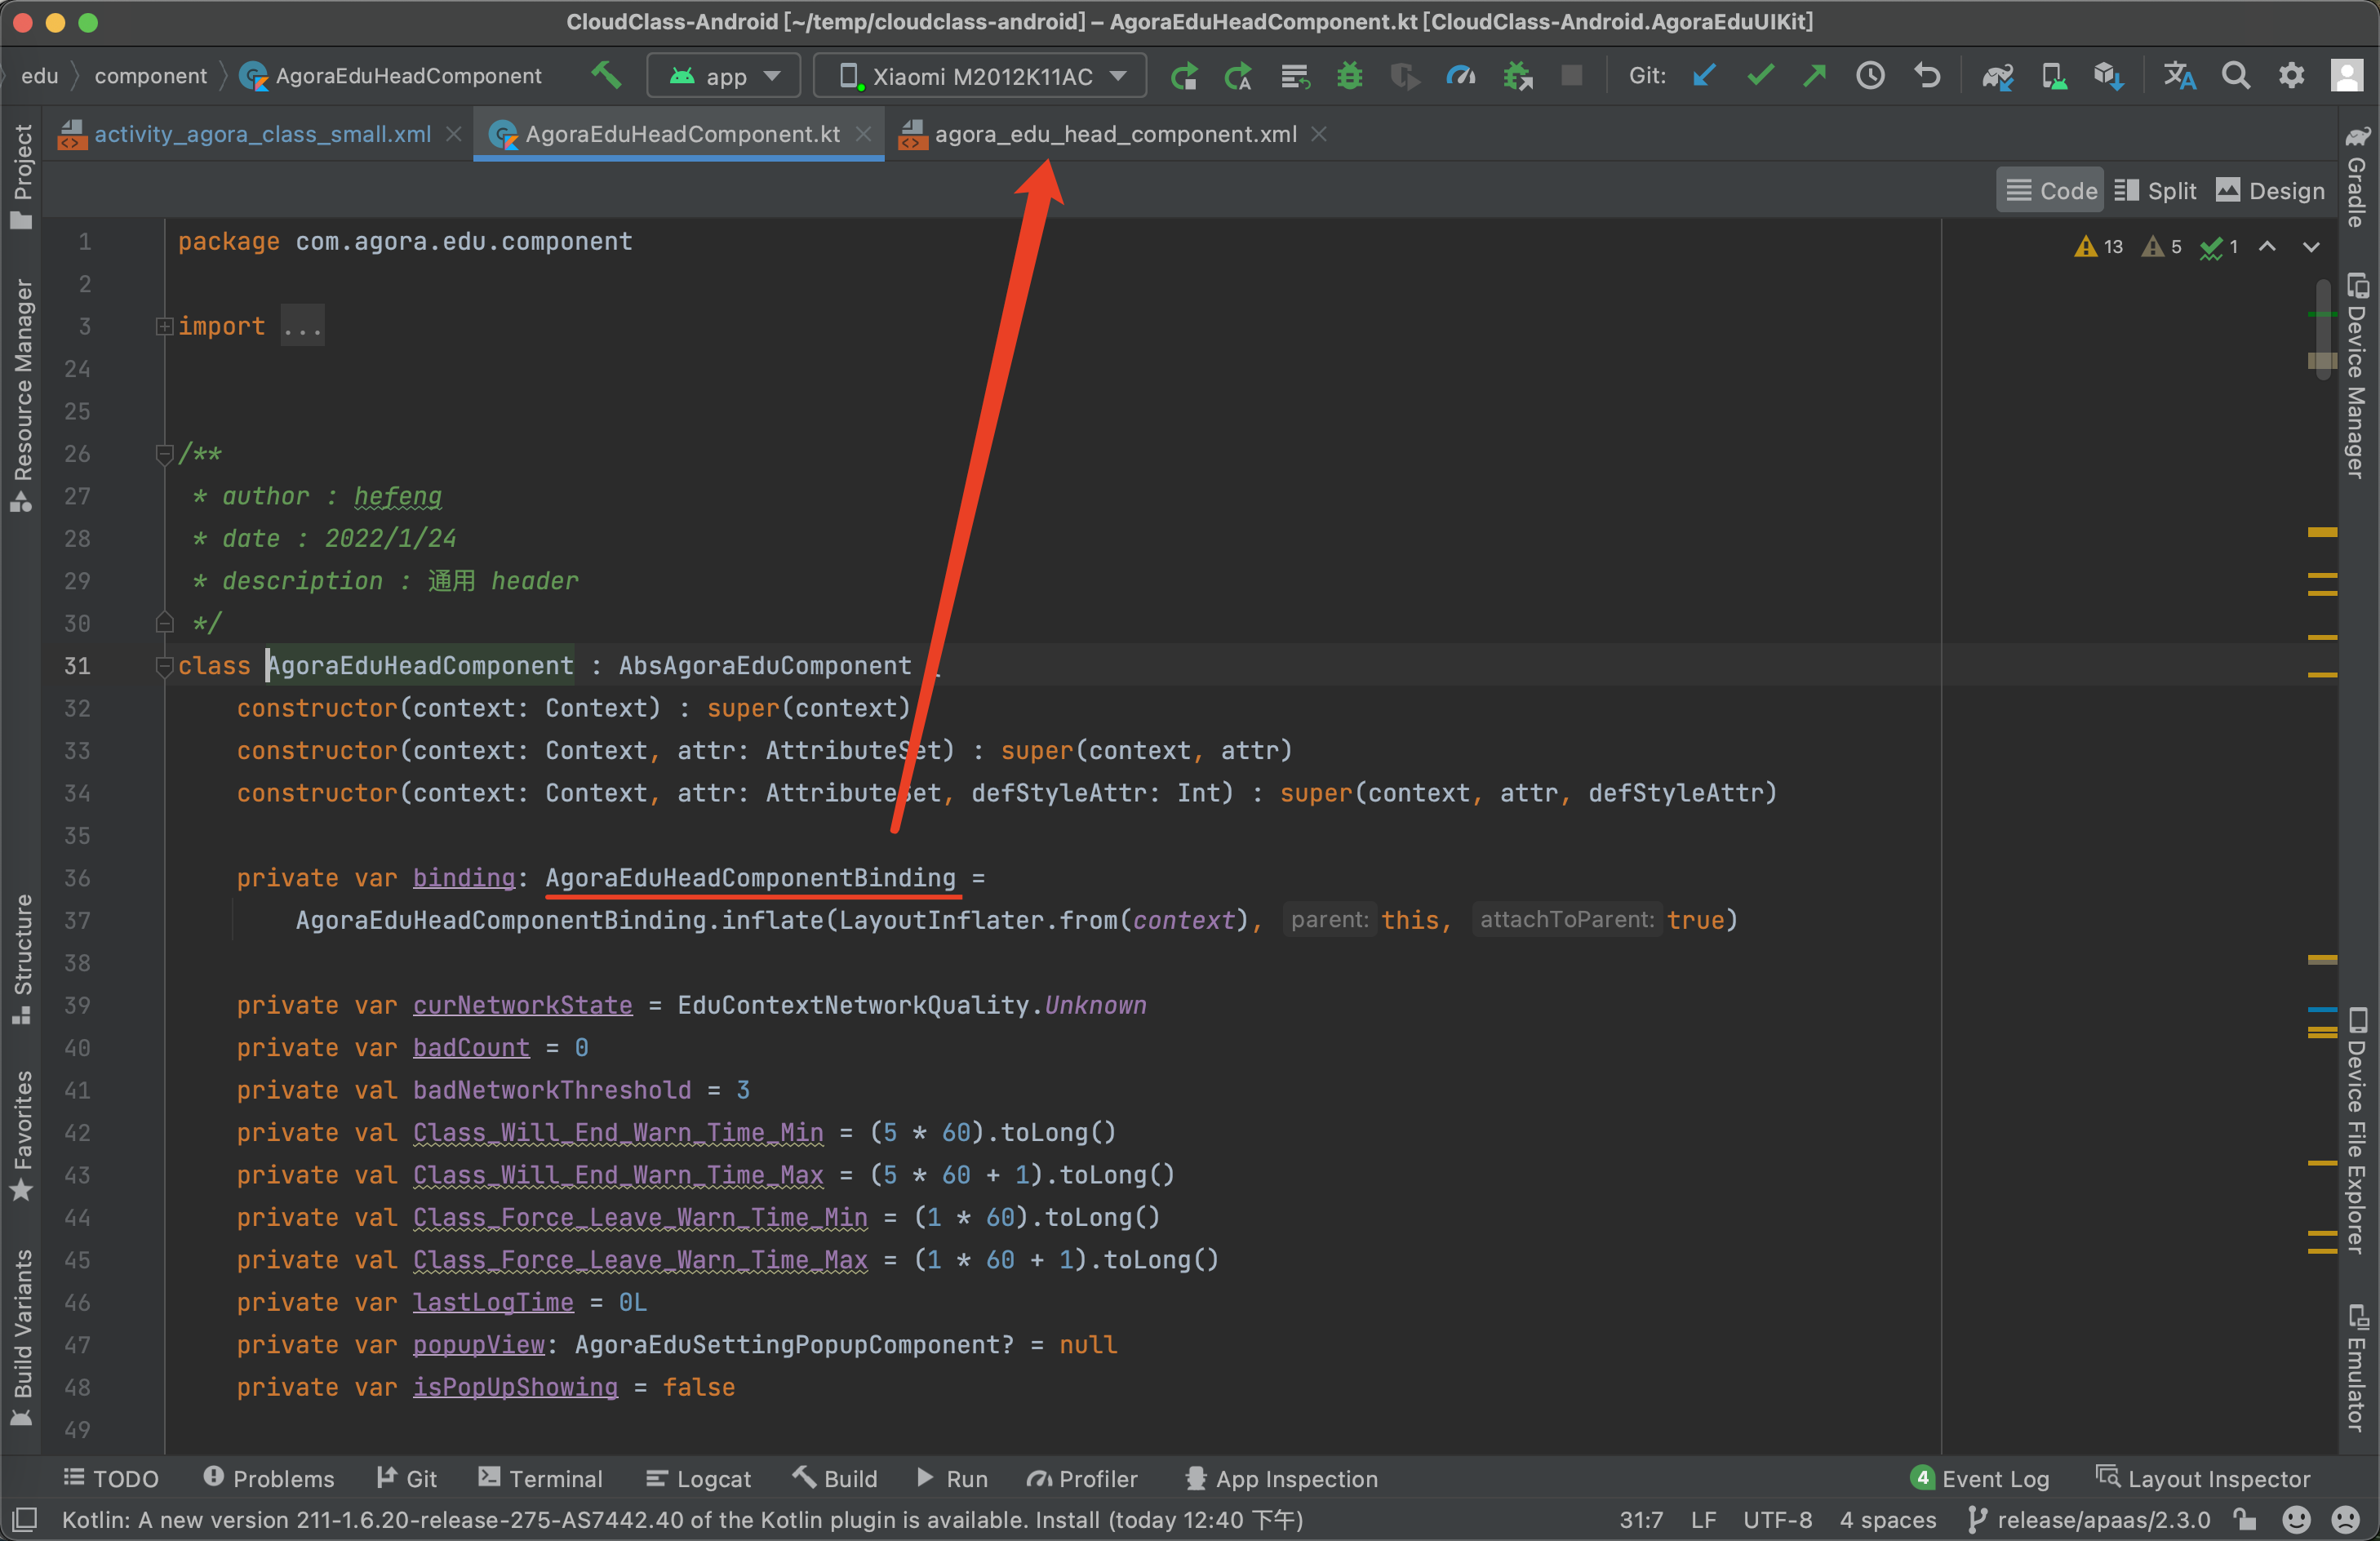2380x1541 pixels.
Task: Go to previous highlighted error arrow
Action: point(2268,247)
